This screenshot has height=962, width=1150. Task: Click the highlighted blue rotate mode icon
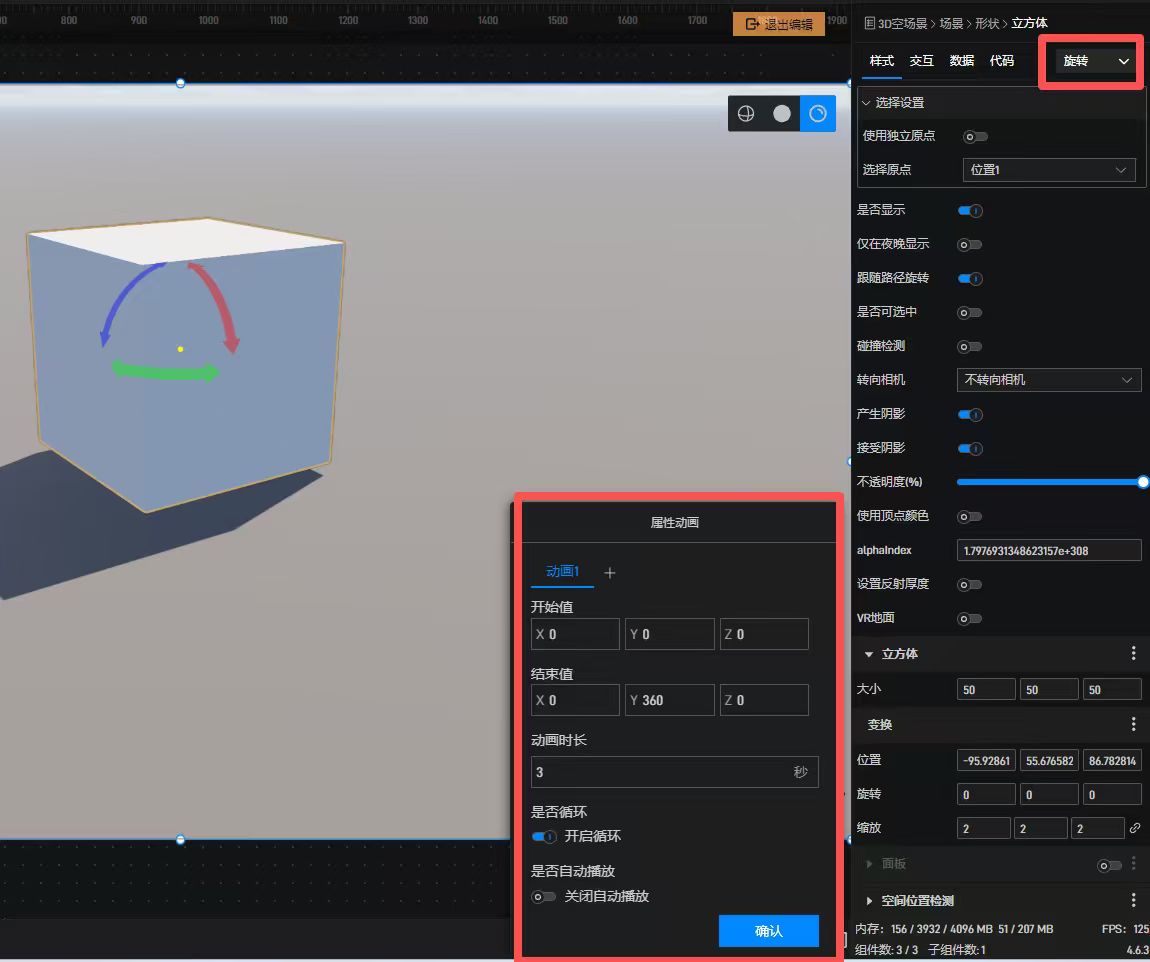coord(818,114)
